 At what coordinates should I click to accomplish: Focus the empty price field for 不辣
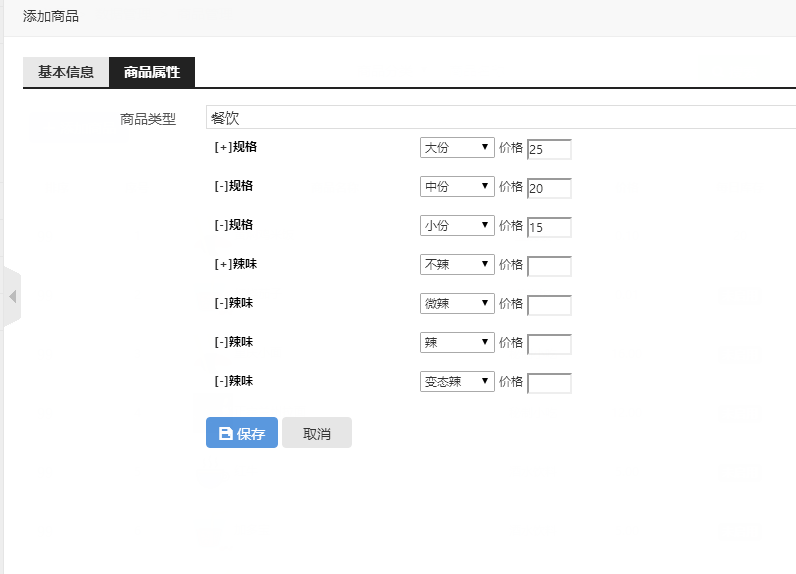(x=549, y=266)
